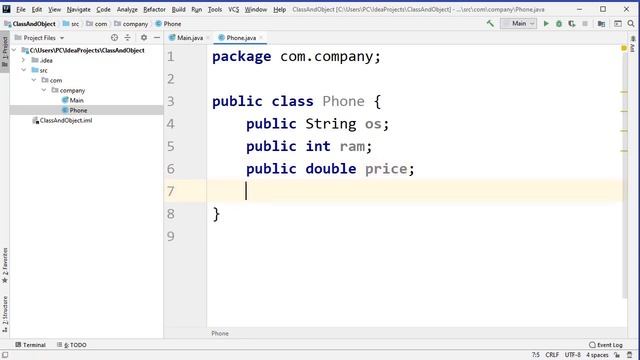This screenshot has height=360, width=640.
Task: Click the Collapse All icon in project panel
Action: click(127, 38)
